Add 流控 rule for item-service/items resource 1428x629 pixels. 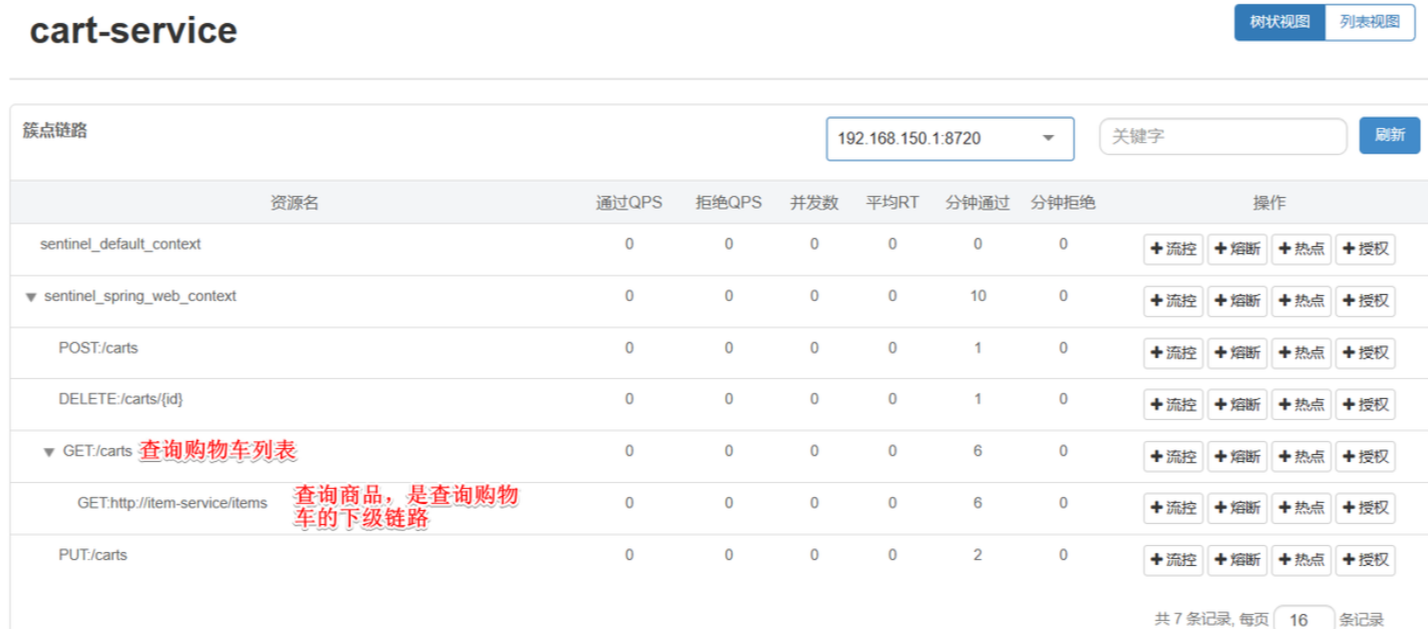point(1173,508)
